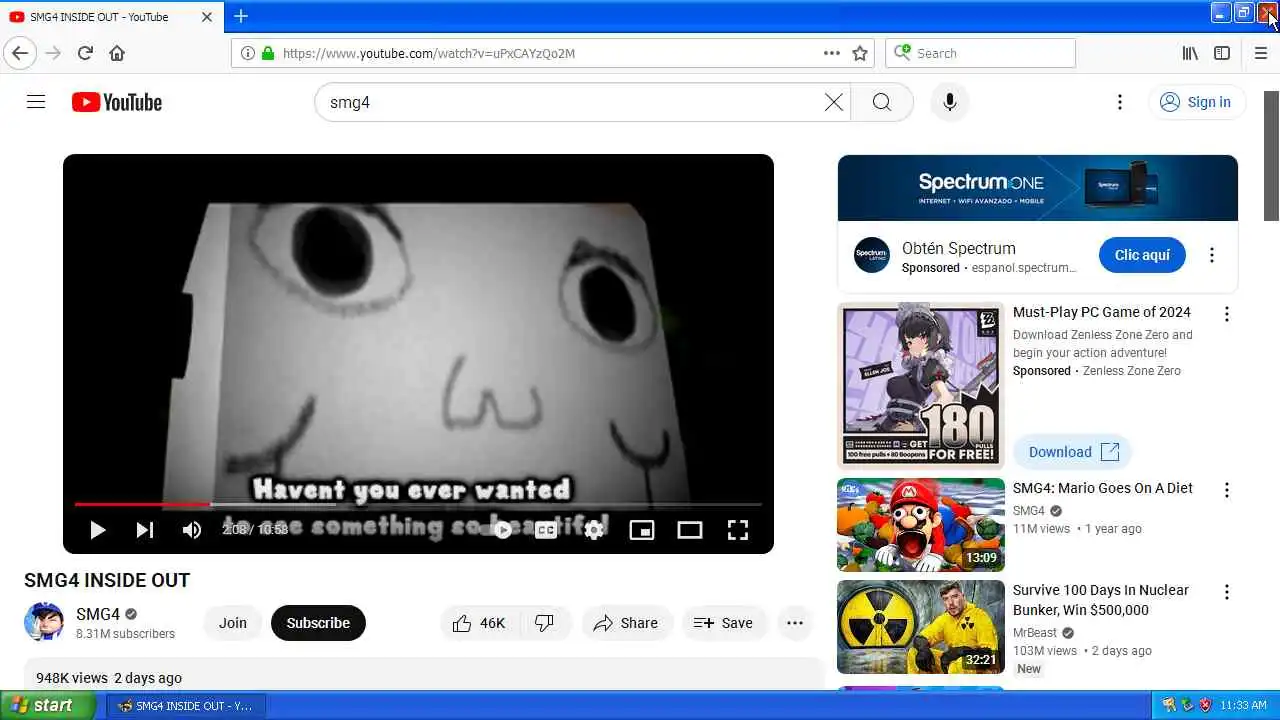Go back with the browser back arrow
The height and width of the screenshot is (720, 1280).
point(20,53)
